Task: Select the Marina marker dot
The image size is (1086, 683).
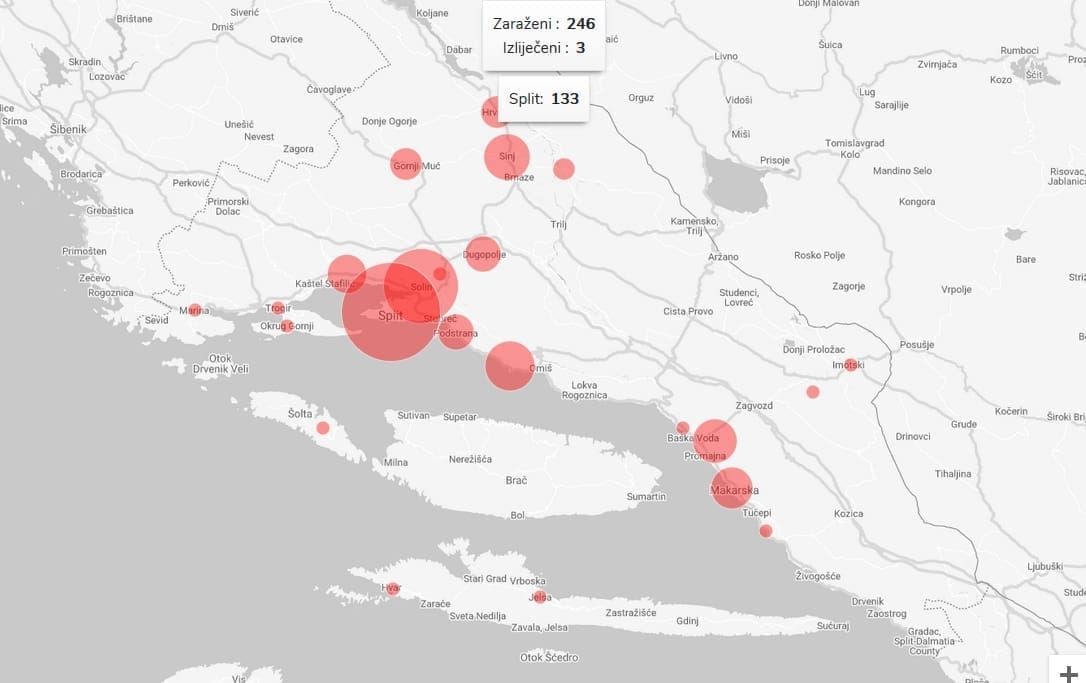Action: pos(195,310)
